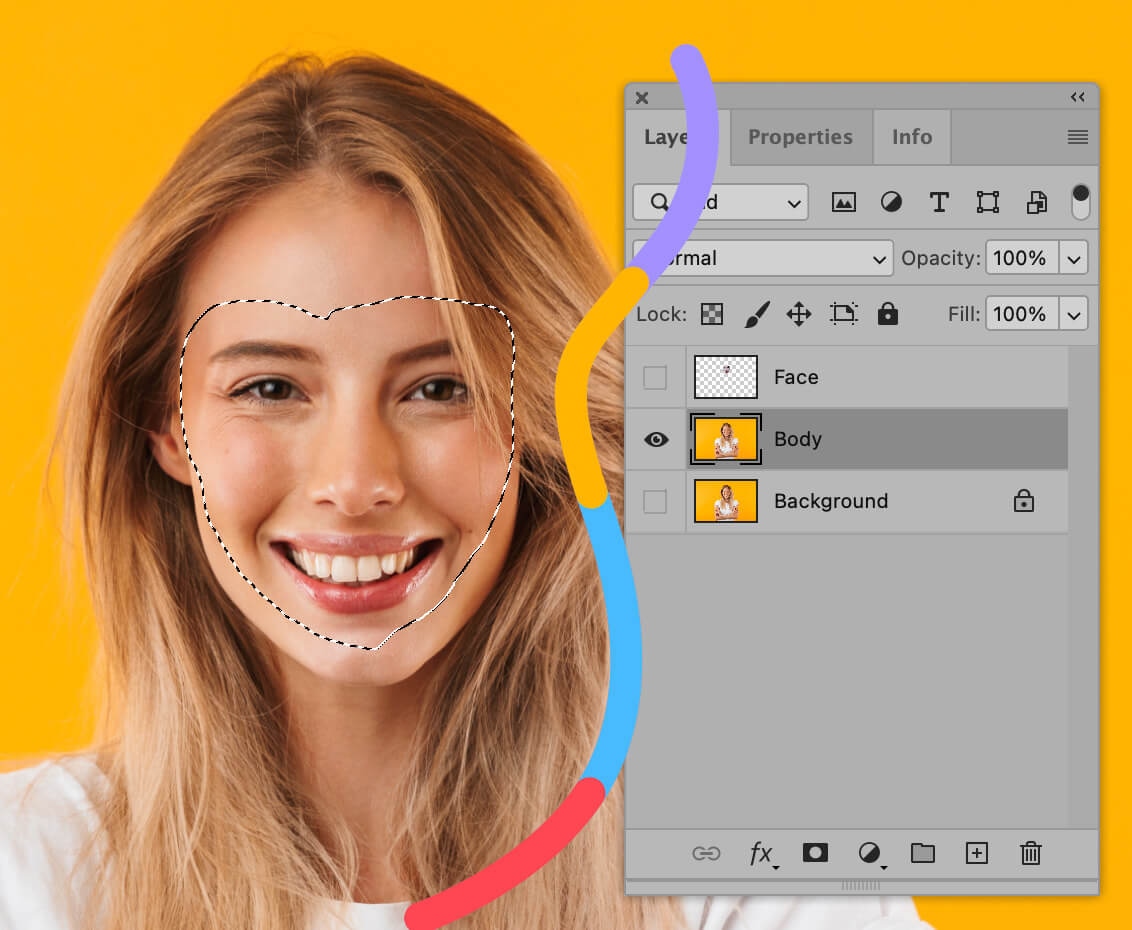Screen dimensions: 1132x930
Task: Switch to the Info tab
Action: click(x=911, y=137)
